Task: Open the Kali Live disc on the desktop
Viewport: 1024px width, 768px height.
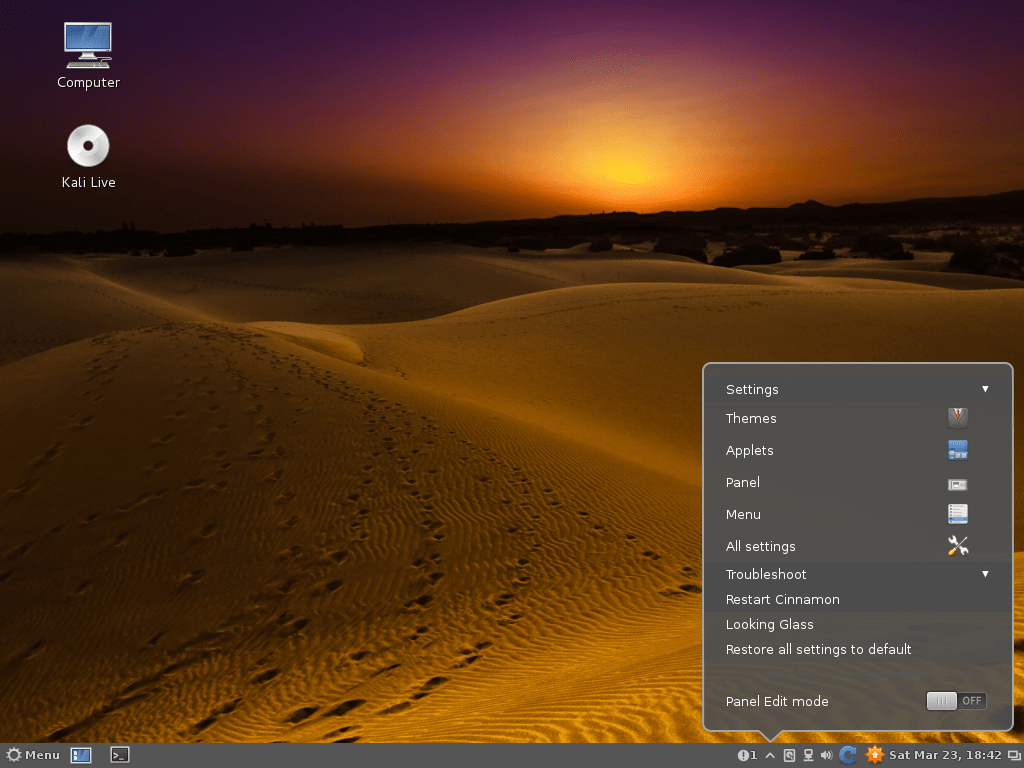Action: click(x=88, y=145)
